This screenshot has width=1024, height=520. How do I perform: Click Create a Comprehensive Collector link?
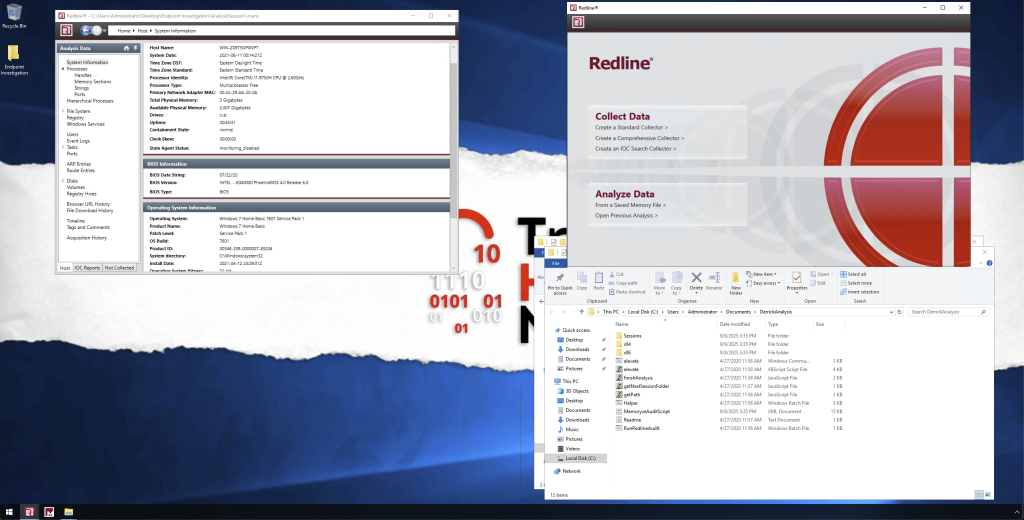tap(639, 138)
